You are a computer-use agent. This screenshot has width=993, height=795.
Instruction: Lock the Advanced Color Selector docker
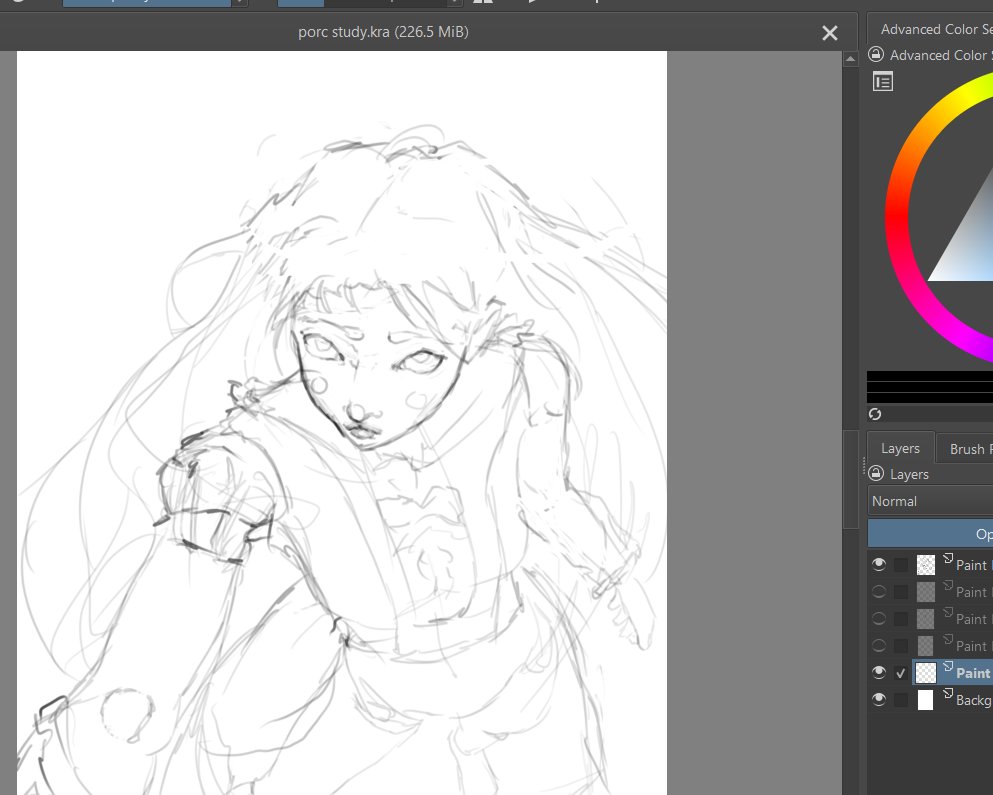(876, 54)
